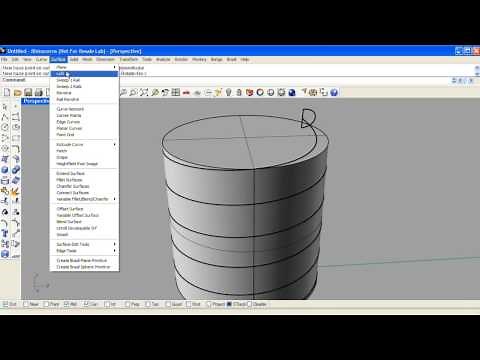
Task: Open the File menu
Action: click(x=4, y=60)
